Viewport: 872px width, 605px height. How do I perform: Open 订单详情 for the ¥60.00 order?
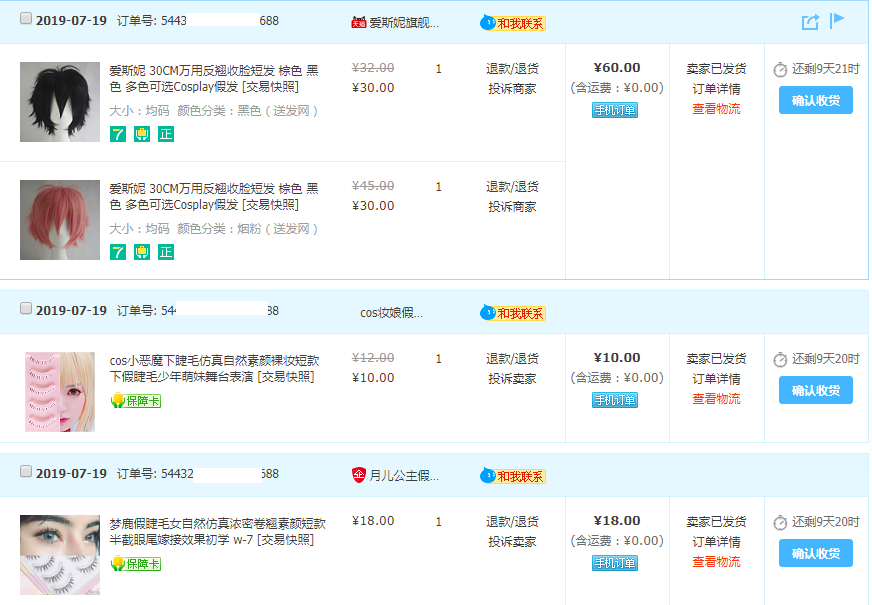716,89
